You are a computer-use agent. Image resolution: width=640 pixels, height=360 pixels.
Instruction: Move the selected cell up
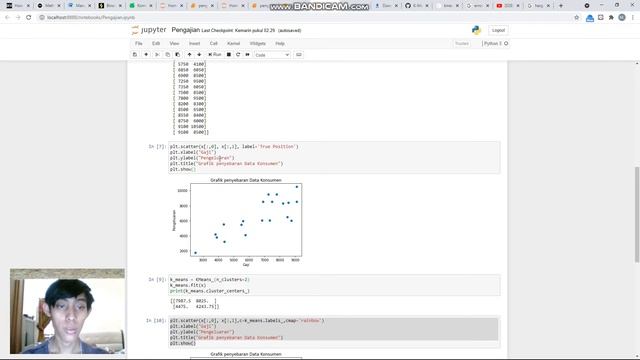click(189, 55)
